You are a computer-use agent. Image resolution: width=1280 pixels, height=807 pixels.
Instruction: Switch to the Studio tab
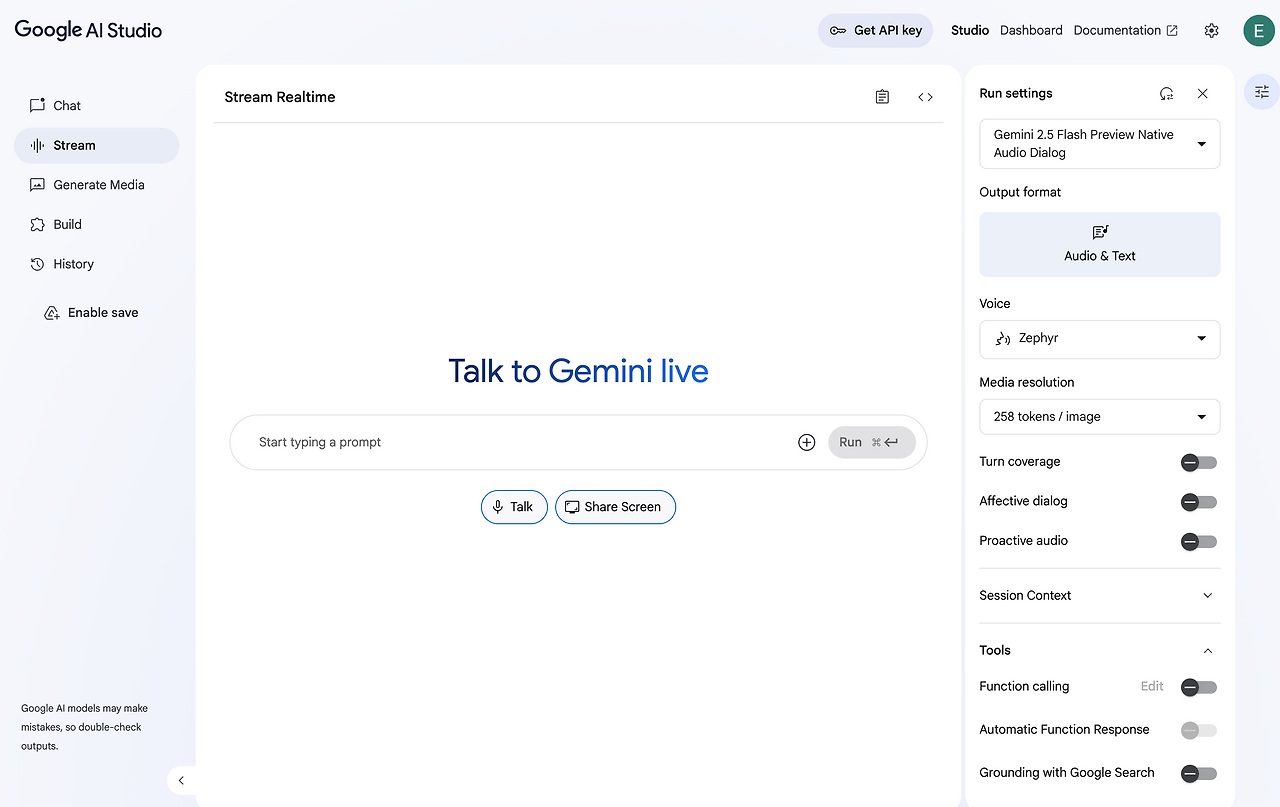pyautogui.click(x=970, y=31)
